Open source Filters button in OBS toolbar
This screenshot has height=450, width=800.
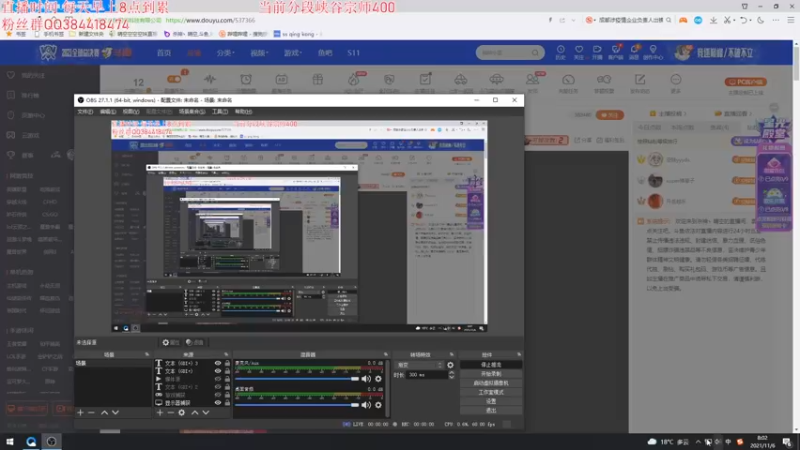pos(195,342)
